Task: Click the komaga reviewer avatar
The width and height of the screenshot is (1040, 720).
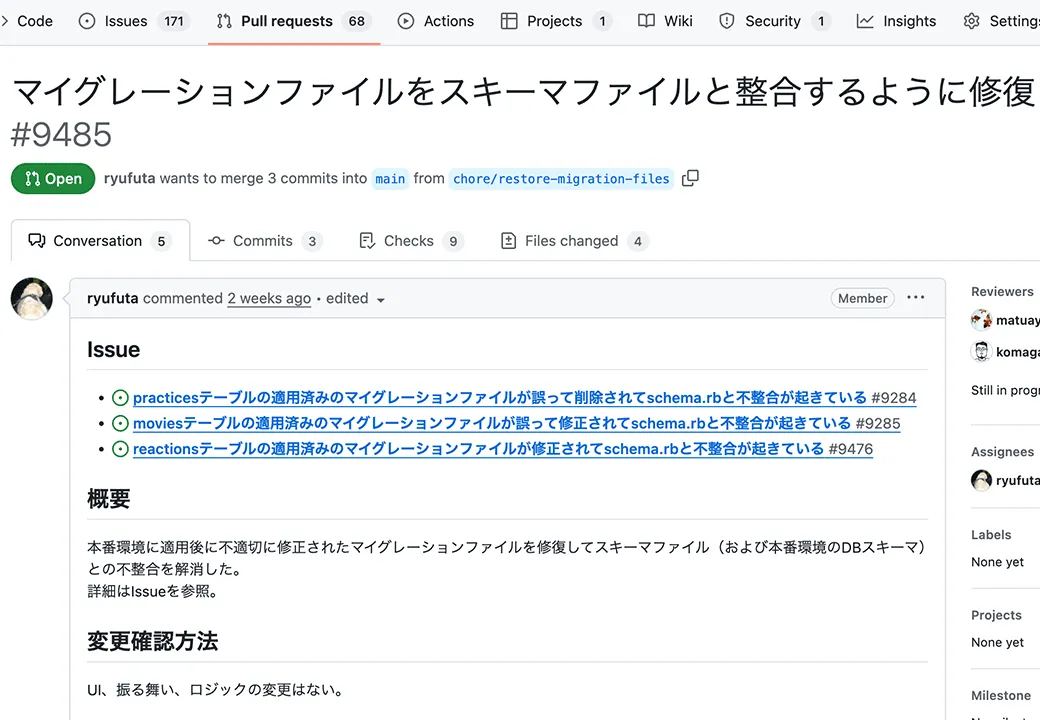Action: coord(981,351)
